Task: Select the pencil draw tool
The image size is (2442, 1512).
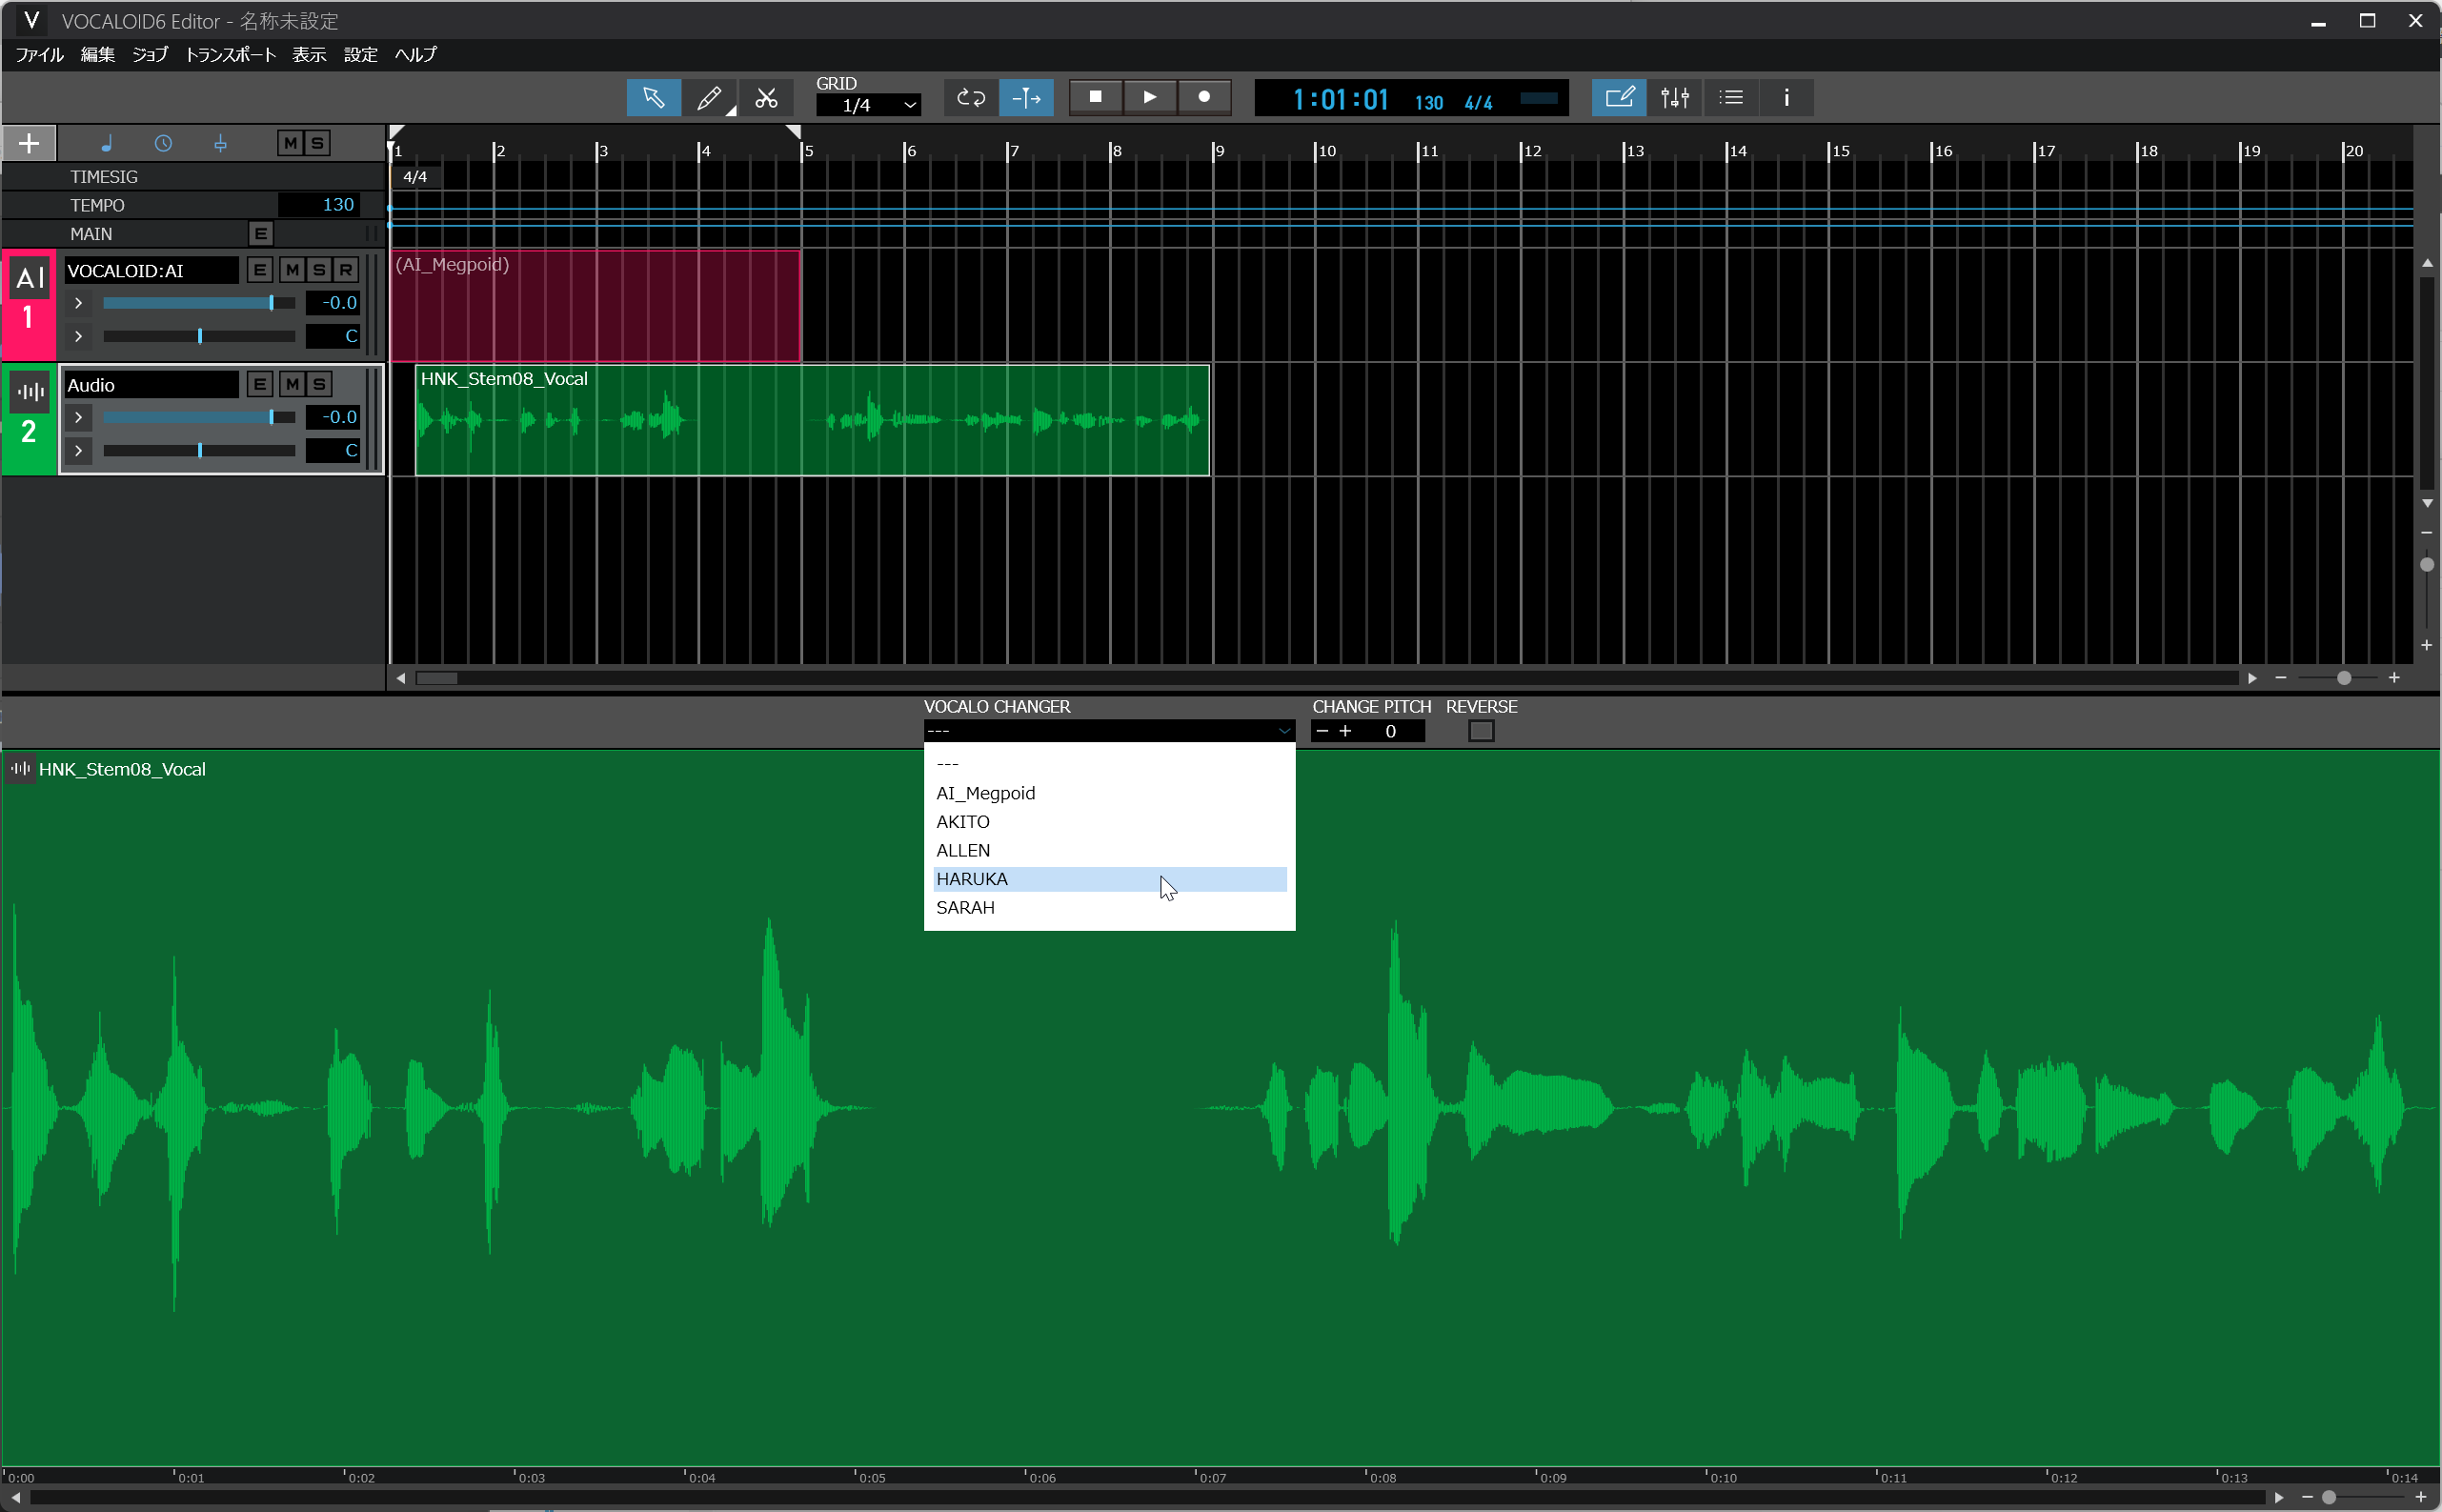Action: [709, 97]
